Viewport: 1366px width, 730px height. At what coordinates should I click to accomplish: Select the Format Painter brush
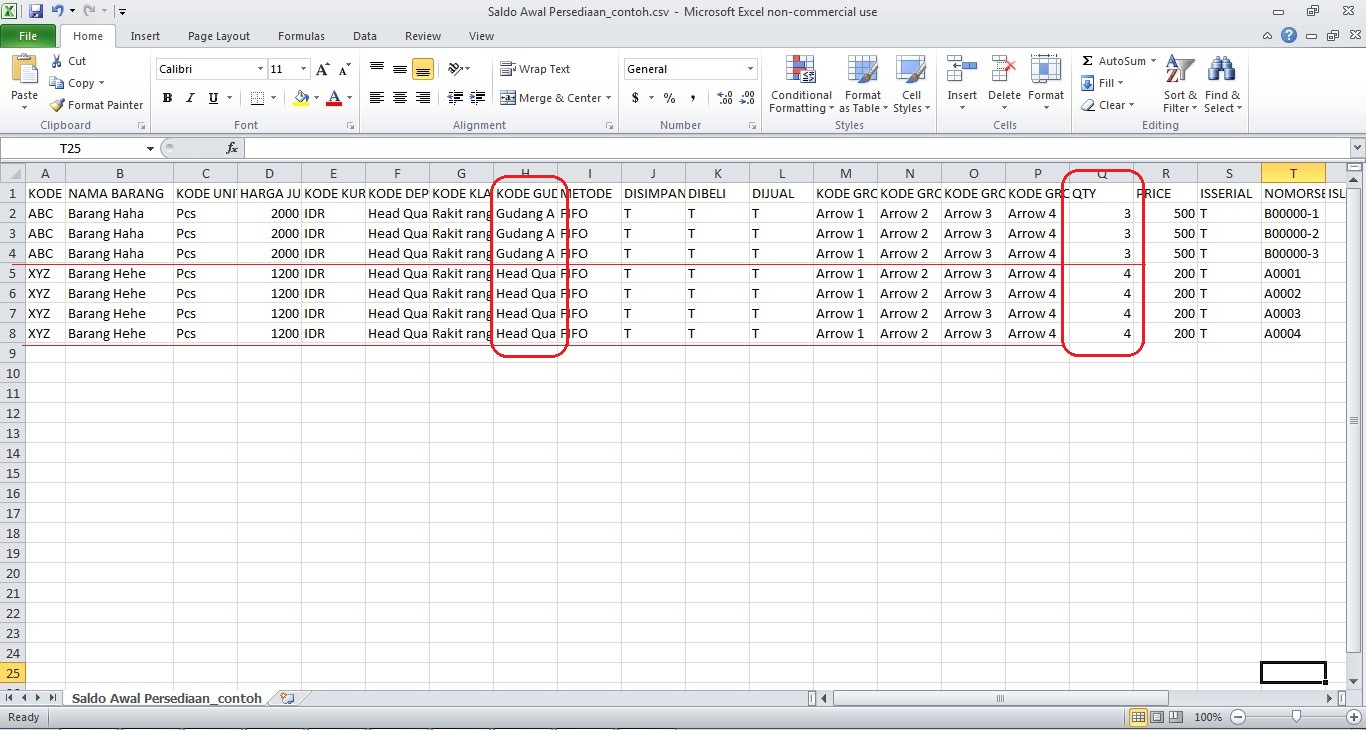coord(96,105)
